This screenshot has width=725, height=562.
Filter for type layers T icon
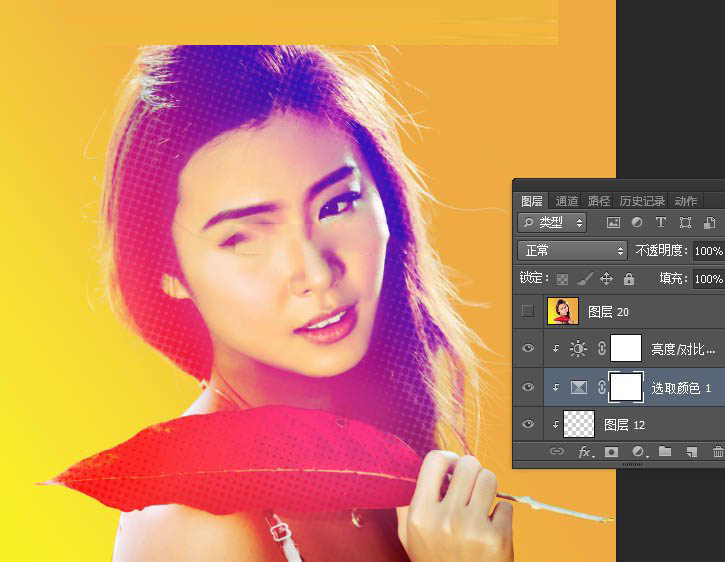[x=661, y=222]
